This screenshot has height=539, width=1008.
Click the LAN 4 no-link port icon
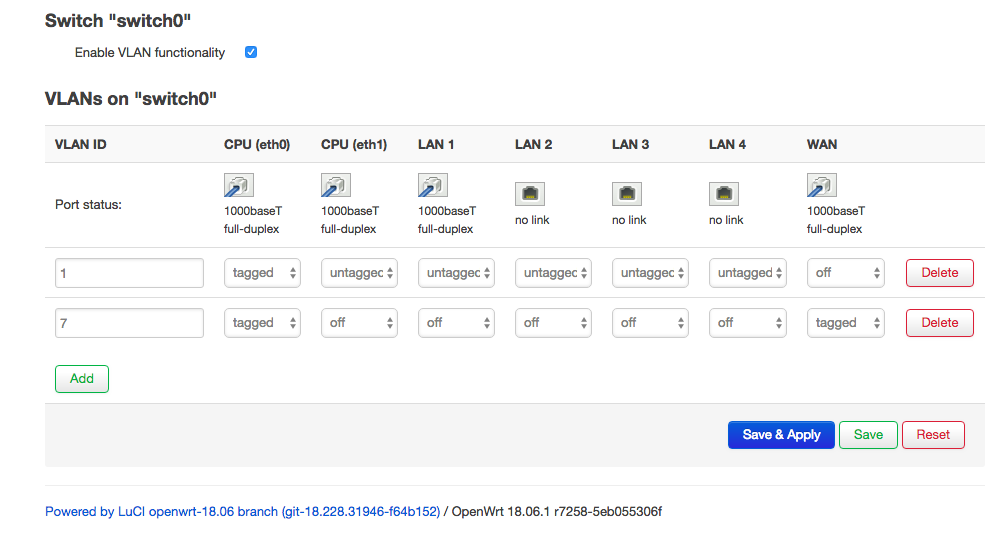[724, 194]
